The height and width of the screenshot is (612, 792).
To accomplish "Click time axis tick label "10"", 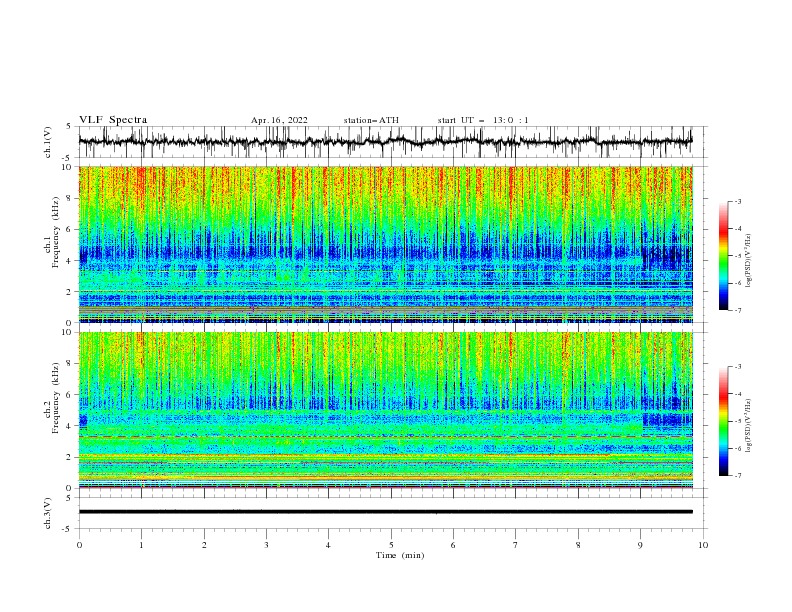I will [703, 545].
